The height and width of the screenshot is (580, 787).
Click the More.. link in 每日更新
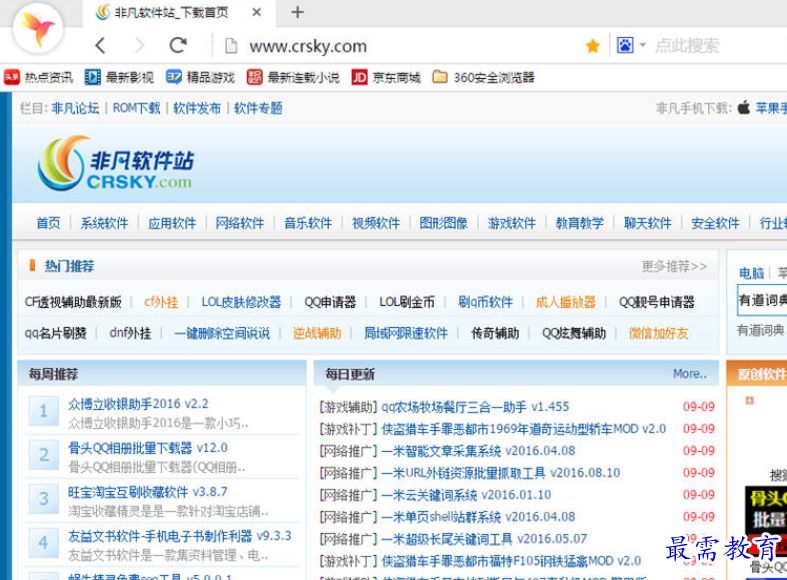(689, 374)
